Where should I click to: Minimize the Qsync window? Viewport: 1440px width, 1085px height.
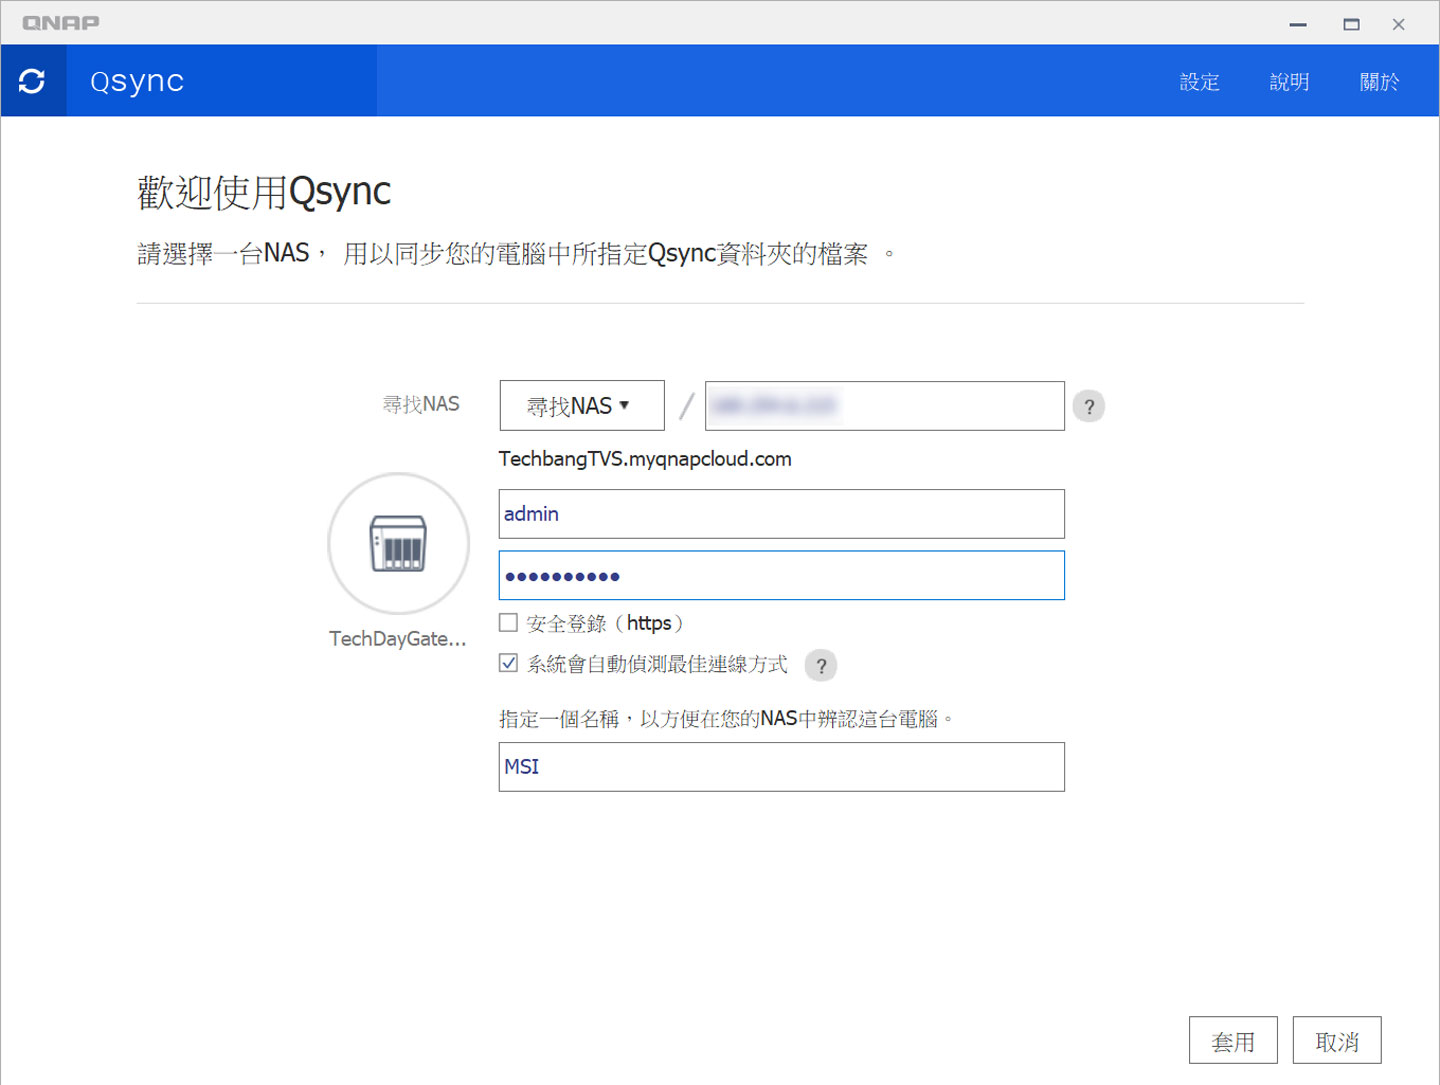(1298, 24)
